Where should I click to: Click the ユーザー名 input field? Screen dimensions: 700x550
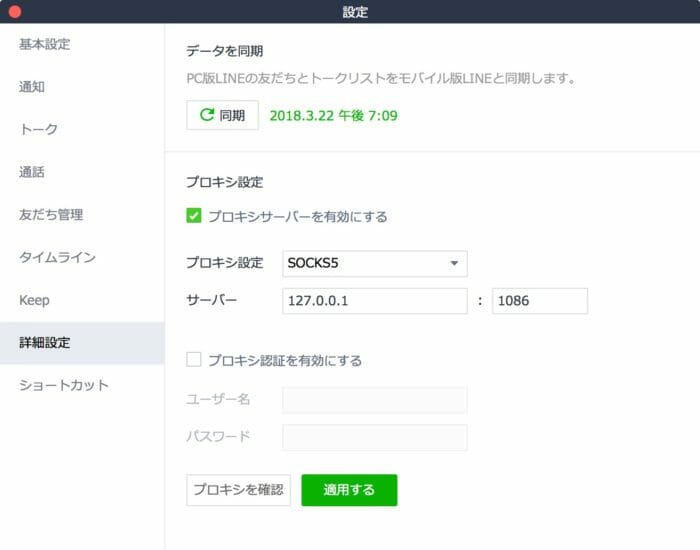(x=375, y=400)
